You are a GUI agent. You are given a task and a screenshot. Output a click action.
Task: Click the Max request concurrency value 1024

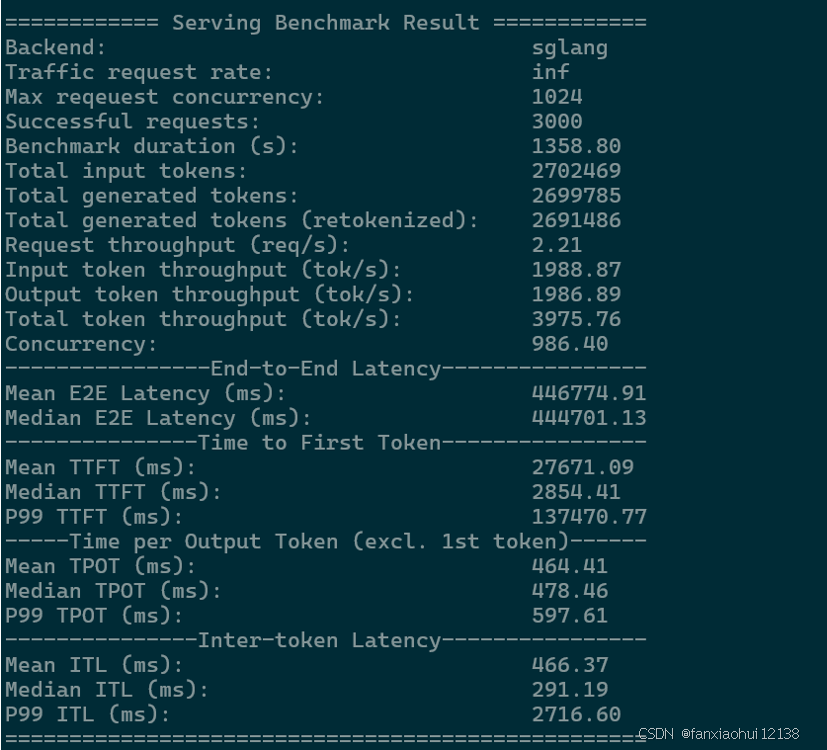557,97
